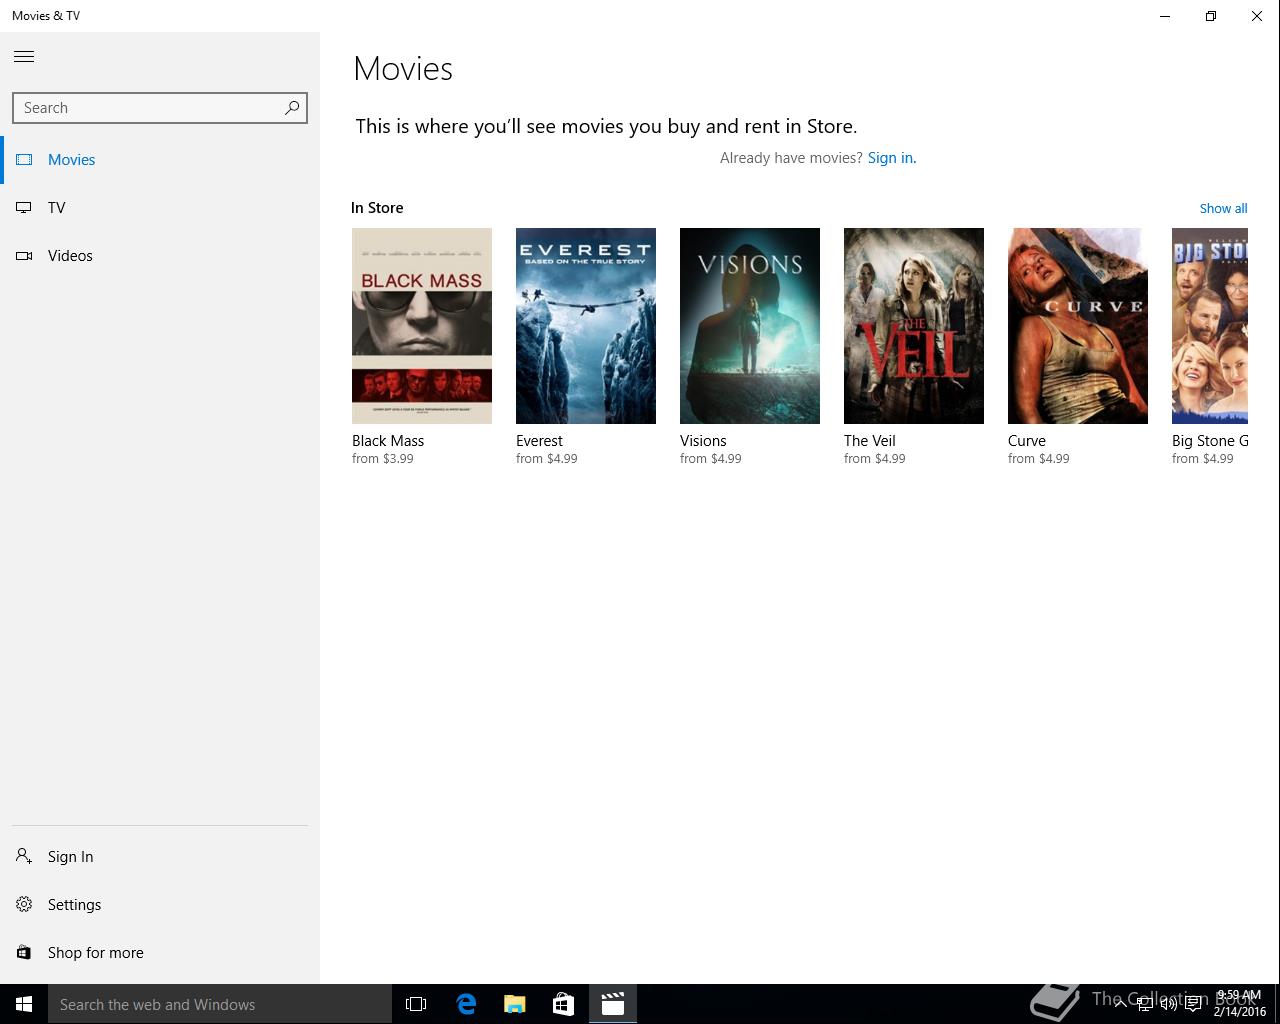Open the Movies section label
The width and height of the screenshot is (1280, 1024).
[x=71, y=160]
